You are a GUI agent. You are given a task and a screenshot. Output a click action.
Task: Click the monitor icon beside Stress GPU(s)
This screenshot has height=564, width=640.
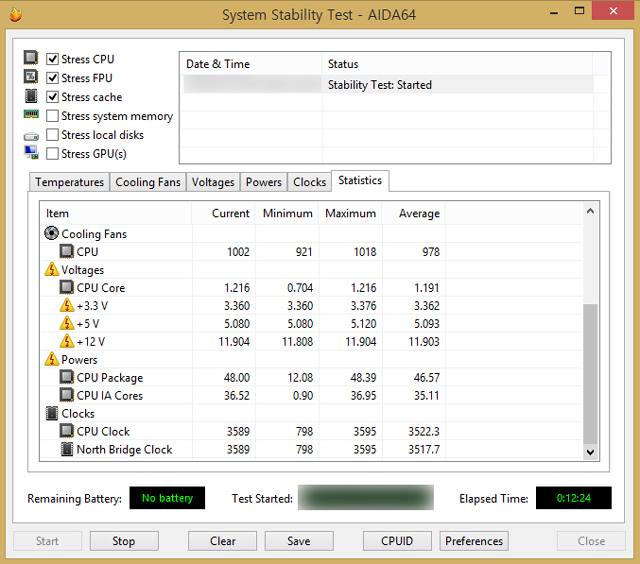click(x=31, y=152)
